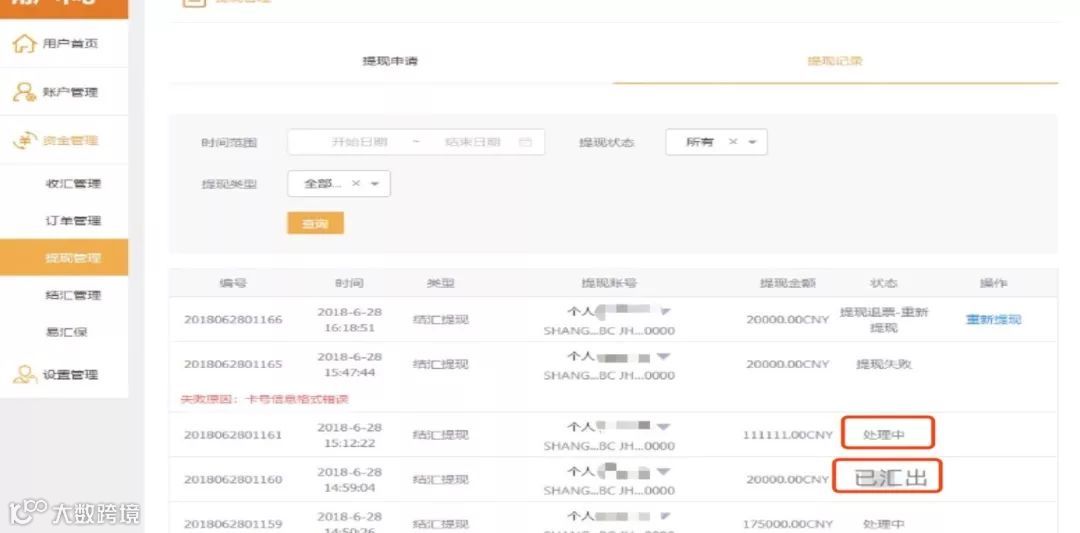Click the 时间范围 filter label
Image resolution: width=1080 pixels, height=533 pixels.
point(229,143)
